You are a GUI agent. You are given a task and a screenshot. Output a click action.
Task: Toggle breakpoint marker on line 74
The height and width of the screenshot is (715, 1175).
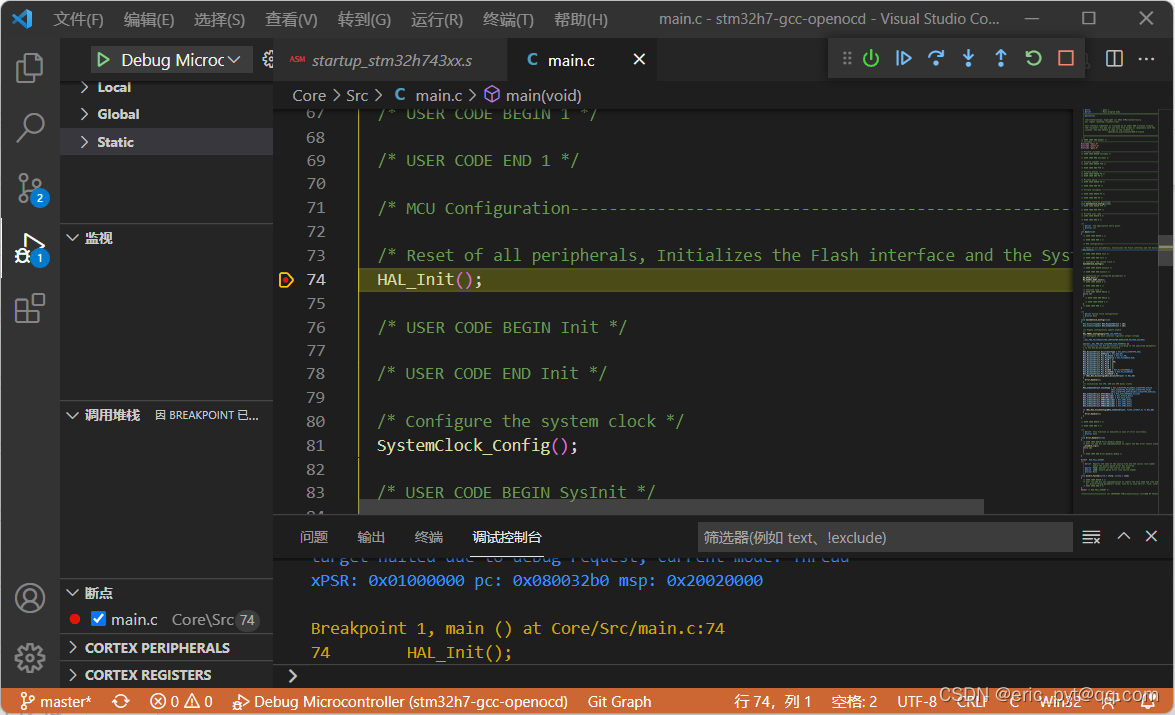click(x=286, y=280)
